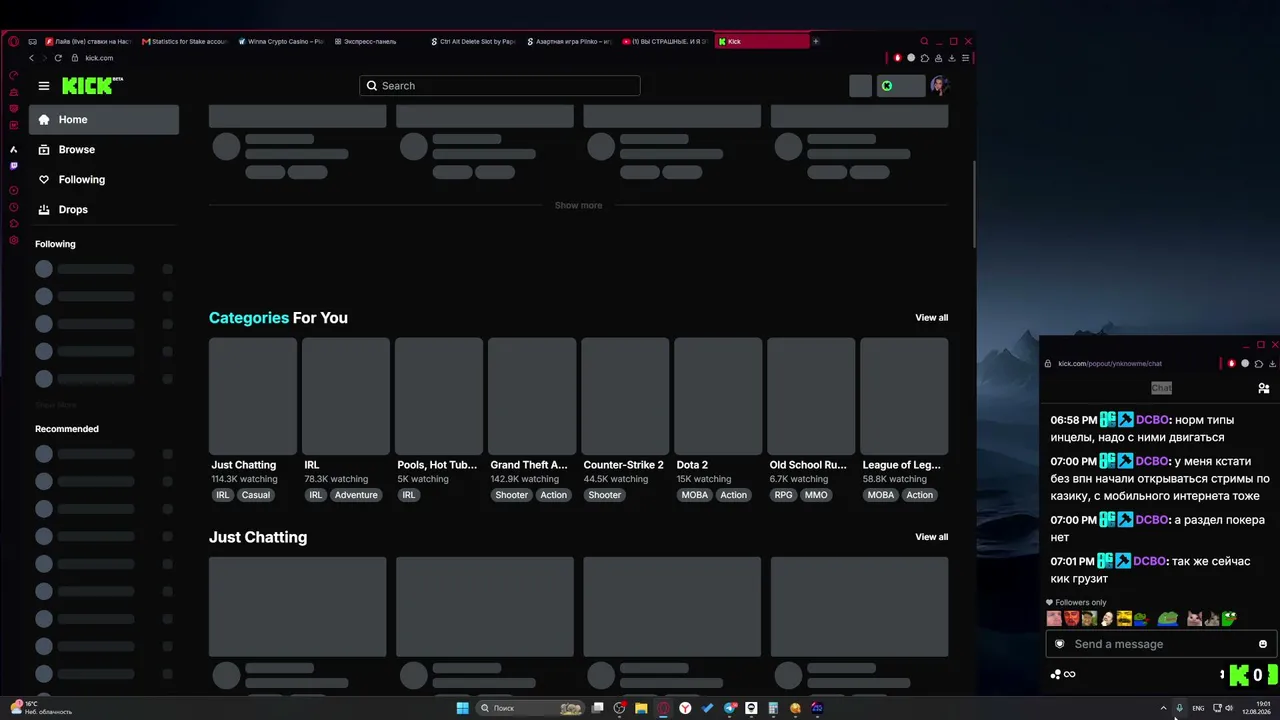Open the Pools, Hot Tubs category title
Screen dimensions: 1280x720
coord(437,465)
